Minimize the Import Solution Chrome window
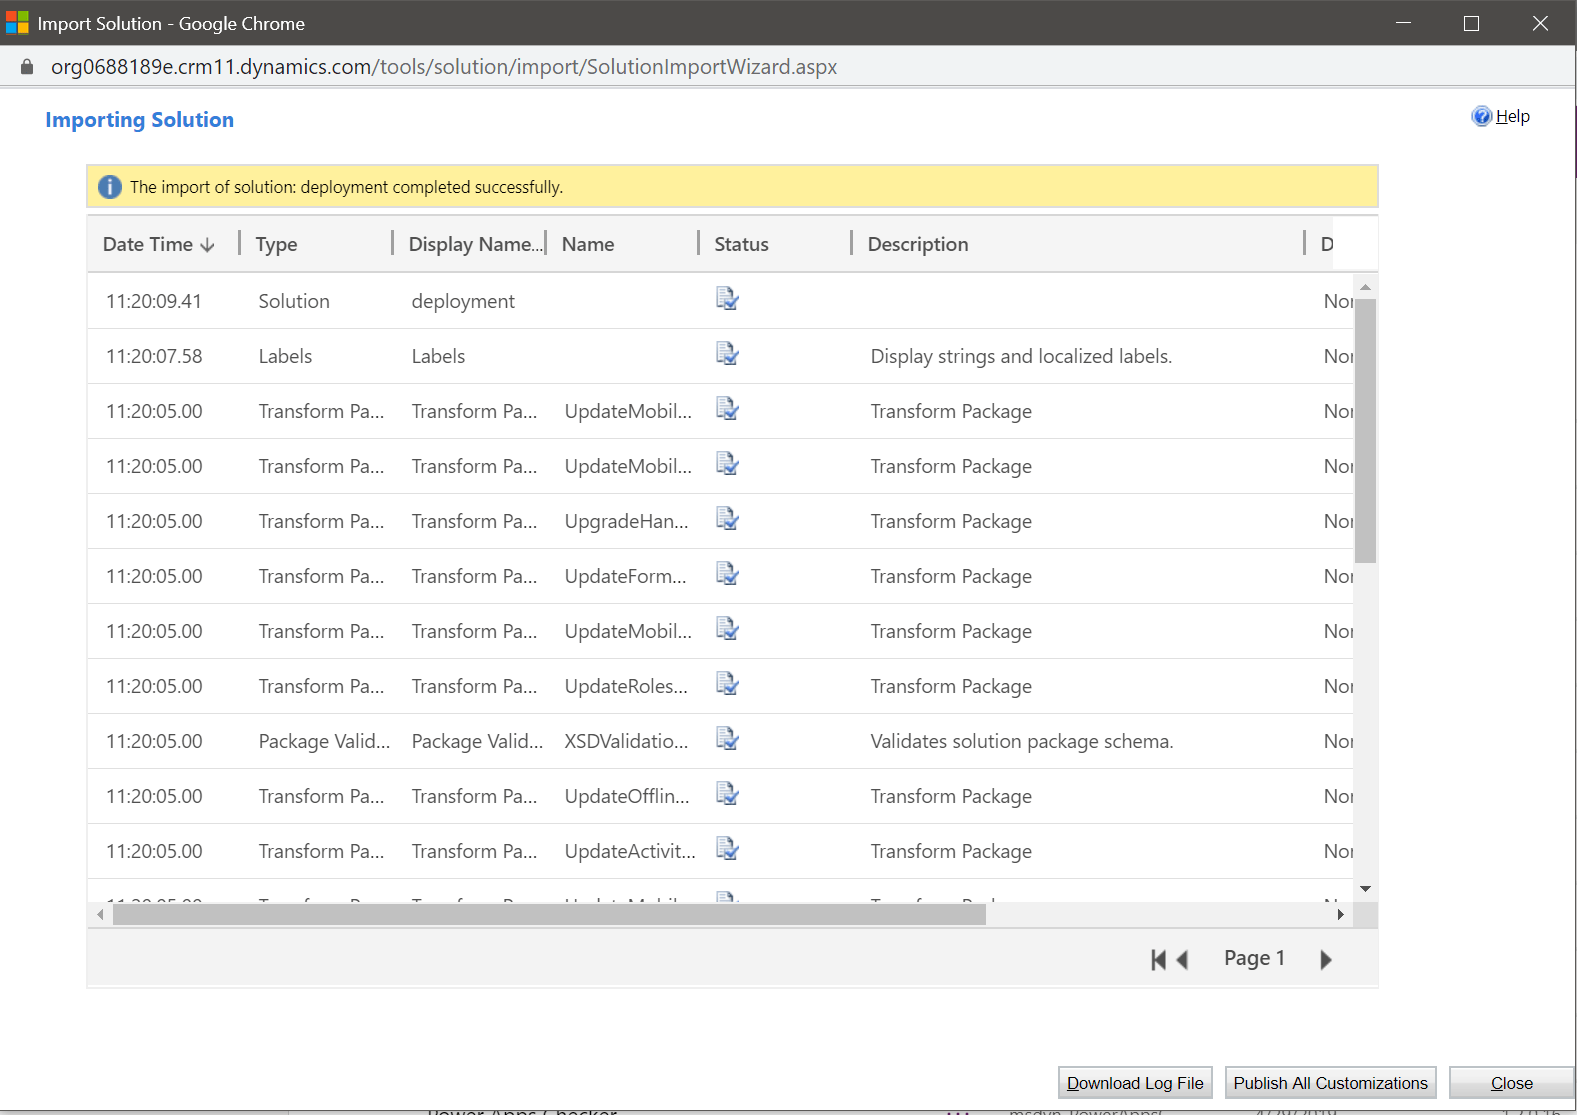Viewport: 1577px width, 1115px height. tap(1403, 23)
